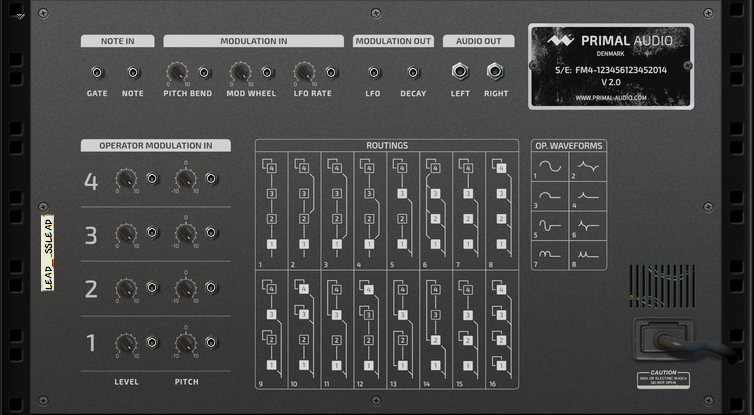
Task: Click operator 3 LEVEL input jack
Action: click(x=152, y=233)
